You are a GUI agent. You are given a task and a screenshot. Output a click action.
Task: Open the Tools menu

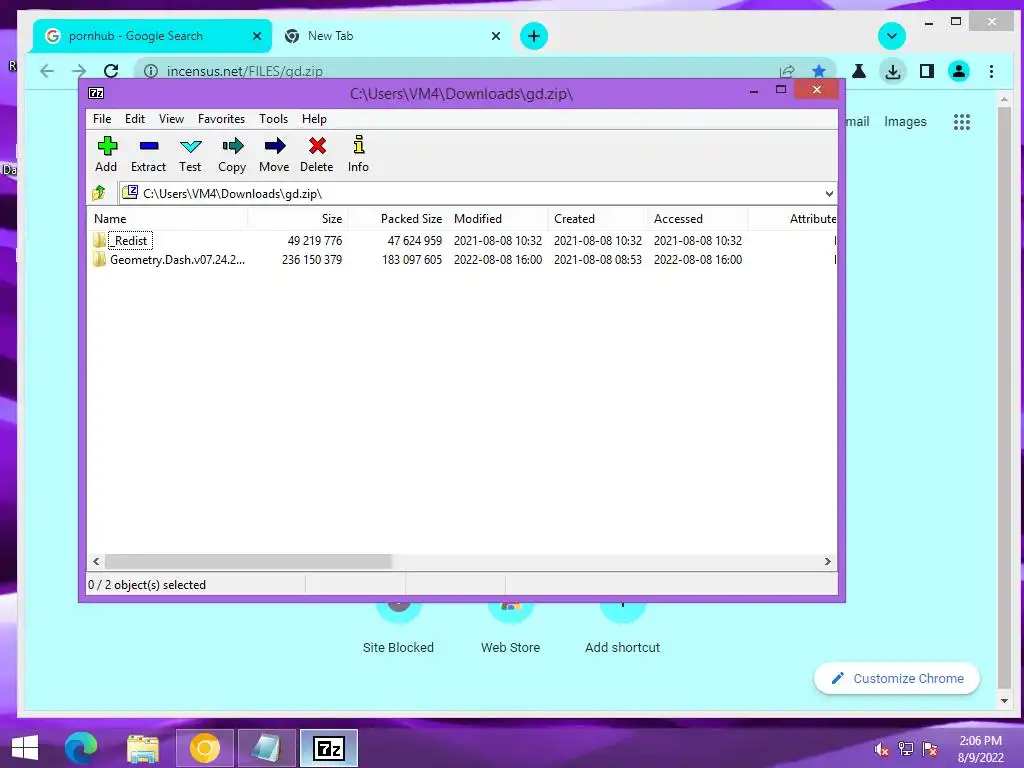point(273,119)
